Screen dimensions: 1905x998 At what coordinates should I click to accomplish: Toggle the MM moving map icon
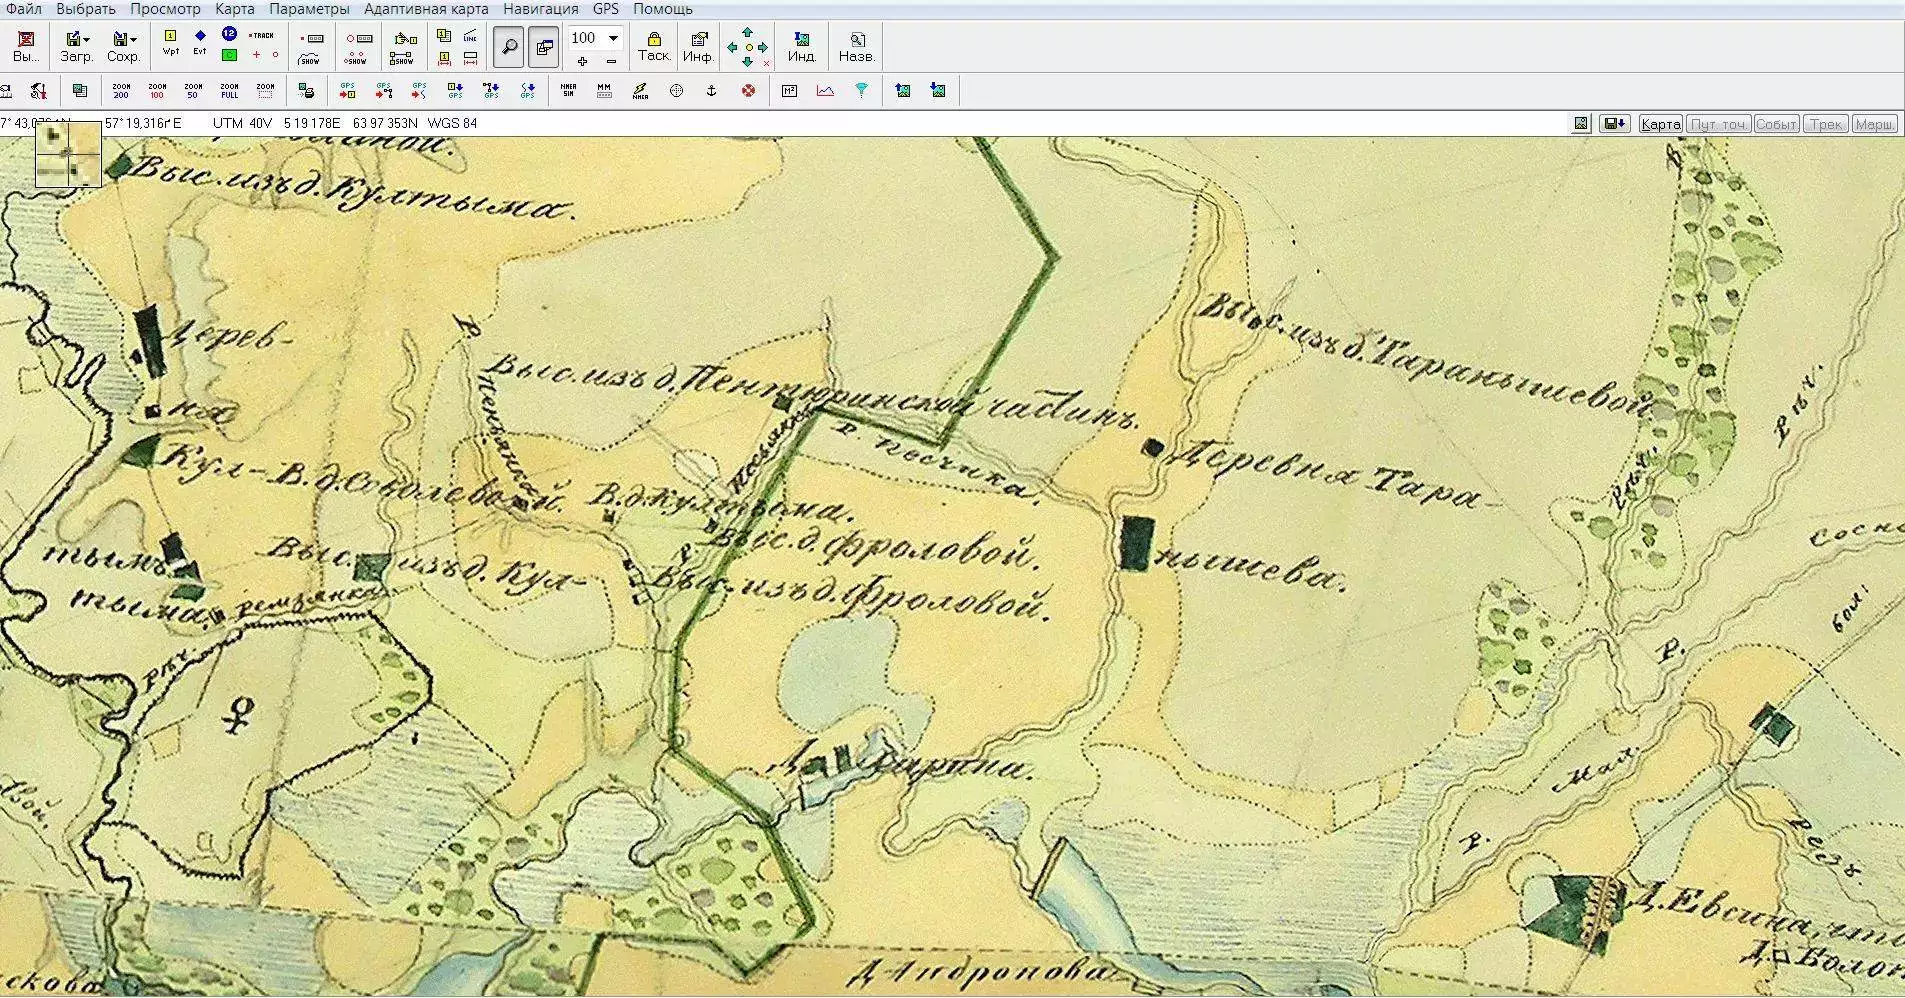point(604,91)
